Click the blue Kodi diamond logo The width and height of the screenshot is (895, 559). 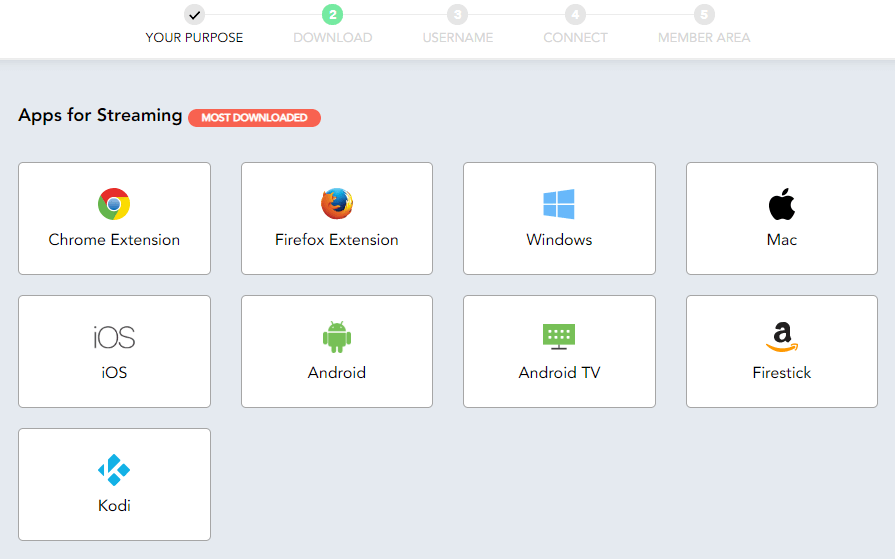click(114, 470)
